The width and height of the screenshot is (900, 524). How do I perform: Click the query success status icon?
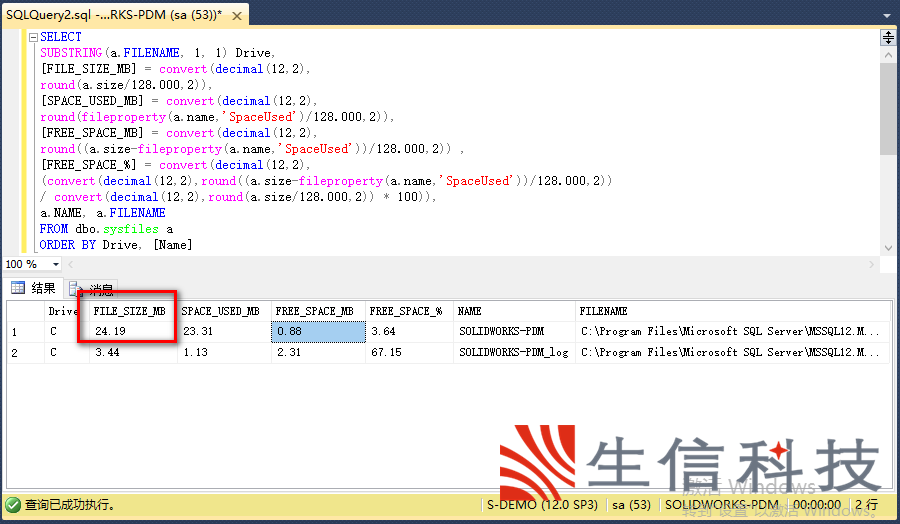pos(13,505)
